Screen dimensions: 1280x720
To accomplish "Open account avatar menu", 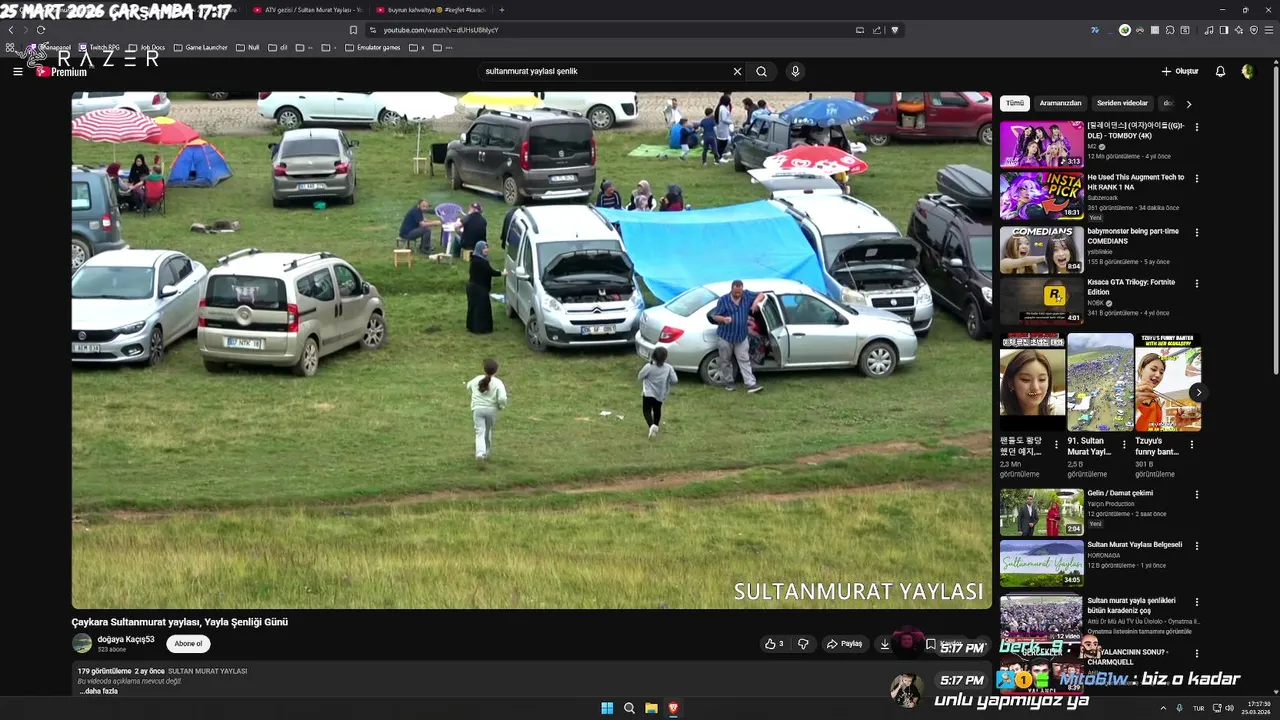I will coord(1247,71).
